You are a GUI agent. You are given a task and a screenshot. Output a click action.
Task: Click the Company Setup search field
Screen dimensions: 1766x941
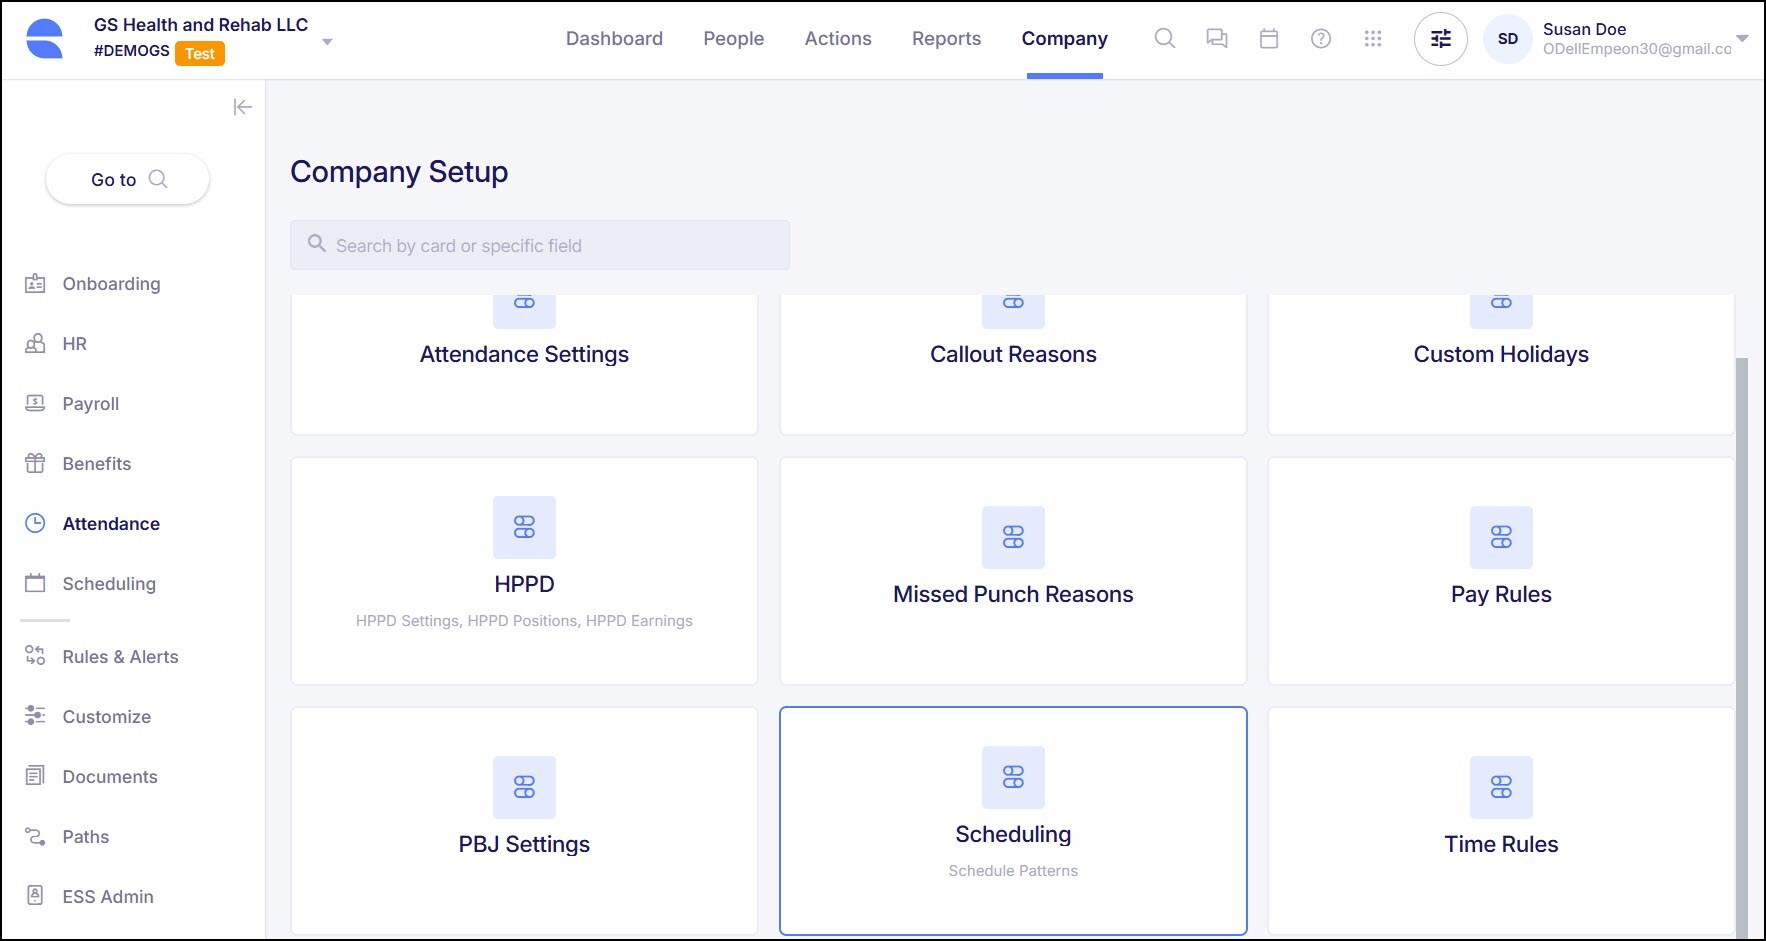[540, 245]
